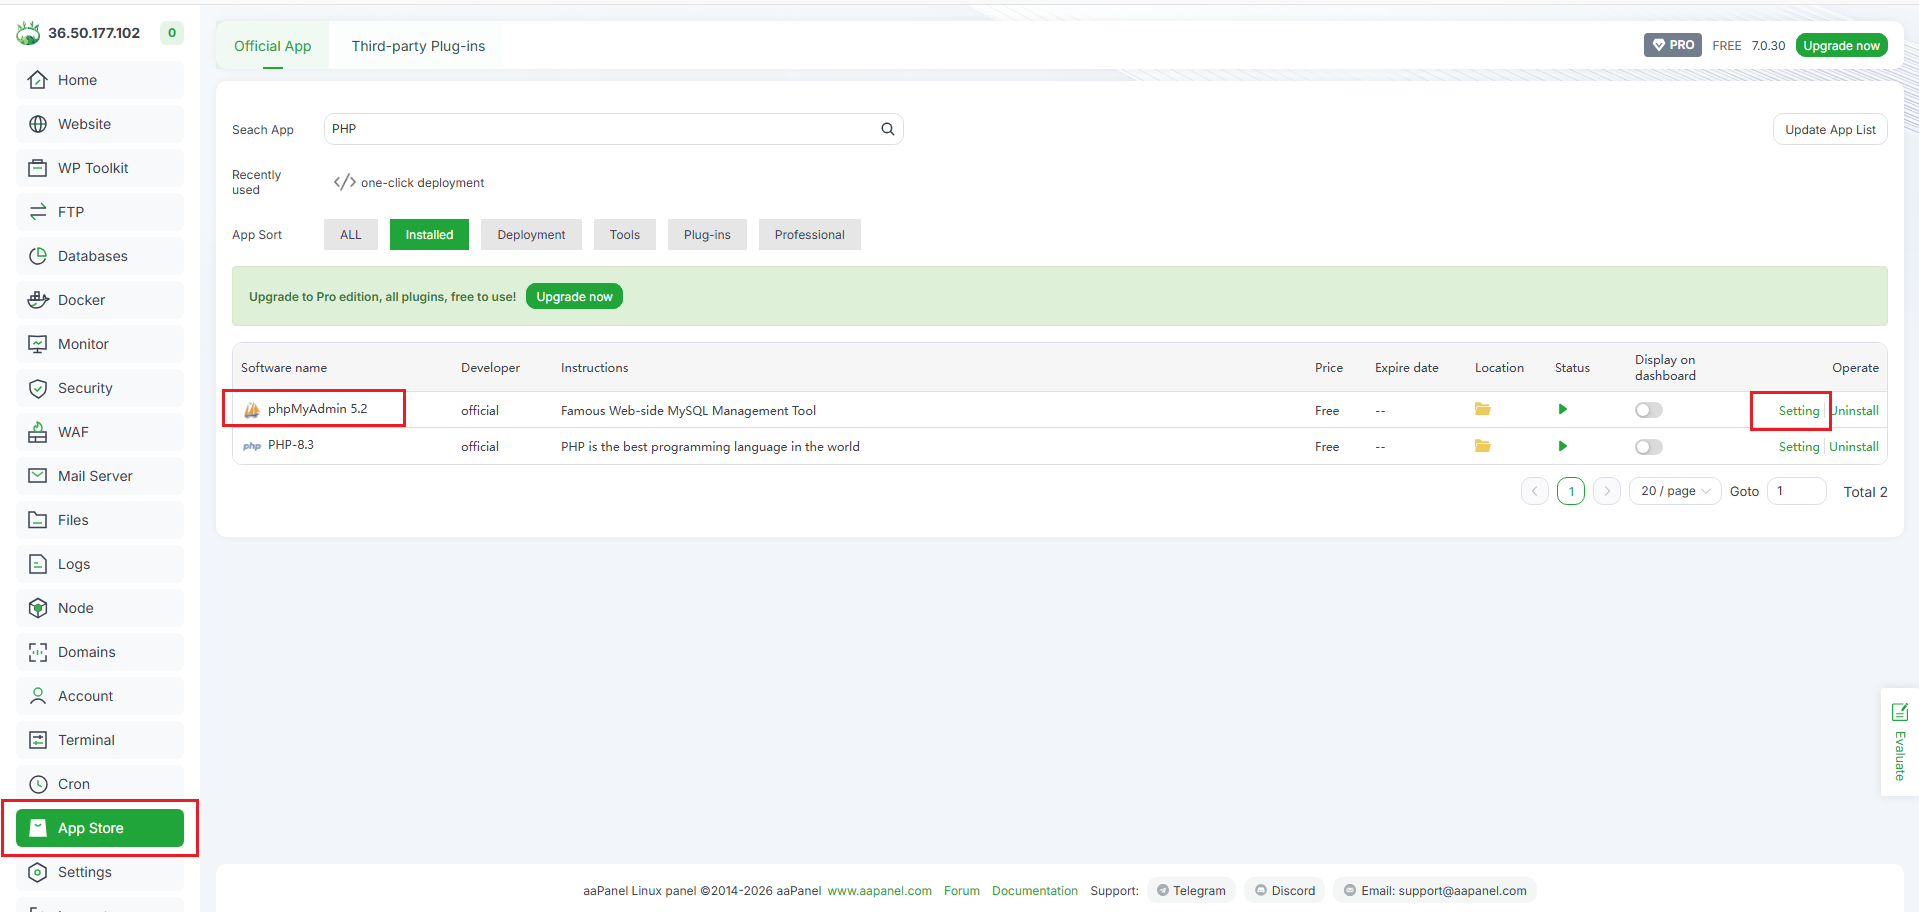The image size is (1919, 912).
Task: Click the Discord support button
Action: pyautogui.click(x=1285, y=890)
